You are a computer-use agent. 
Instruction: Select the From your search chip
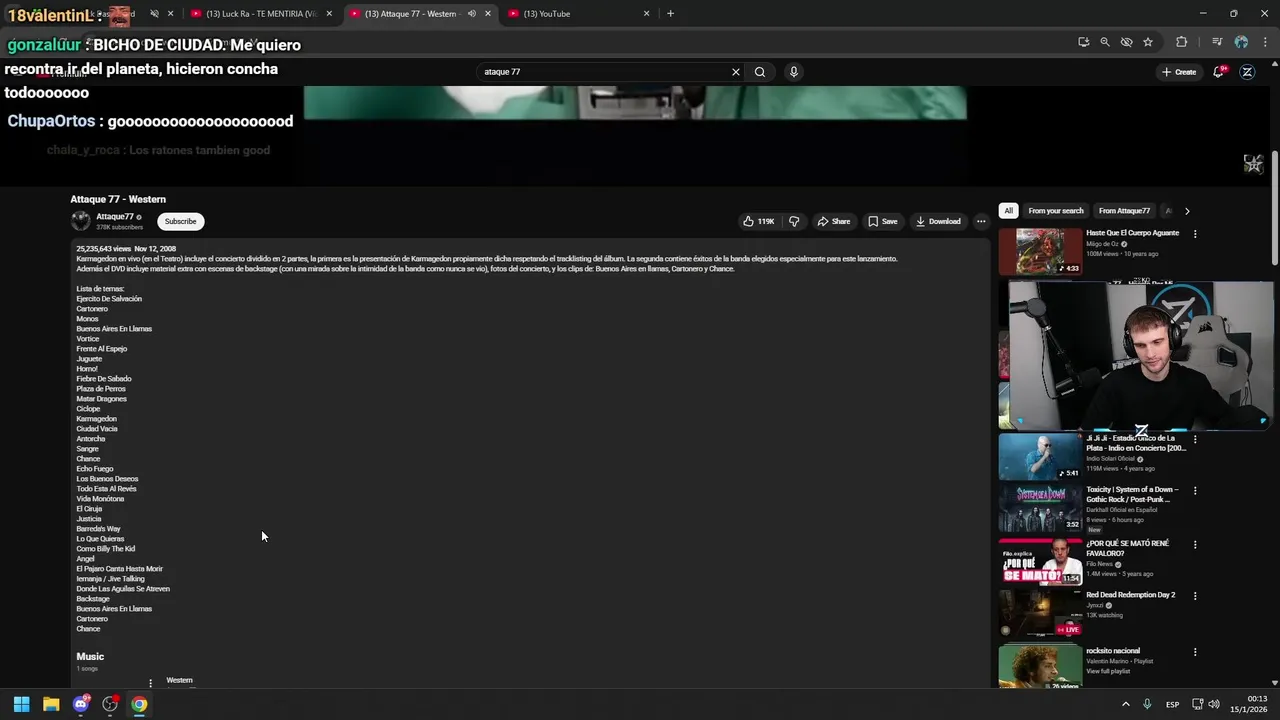(1056, 211)
